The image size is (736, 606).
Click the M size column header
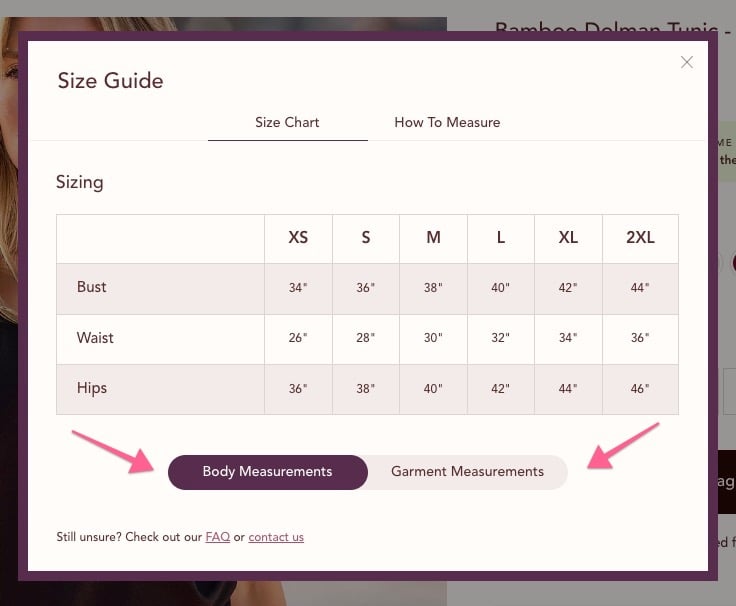pos(433,238)
